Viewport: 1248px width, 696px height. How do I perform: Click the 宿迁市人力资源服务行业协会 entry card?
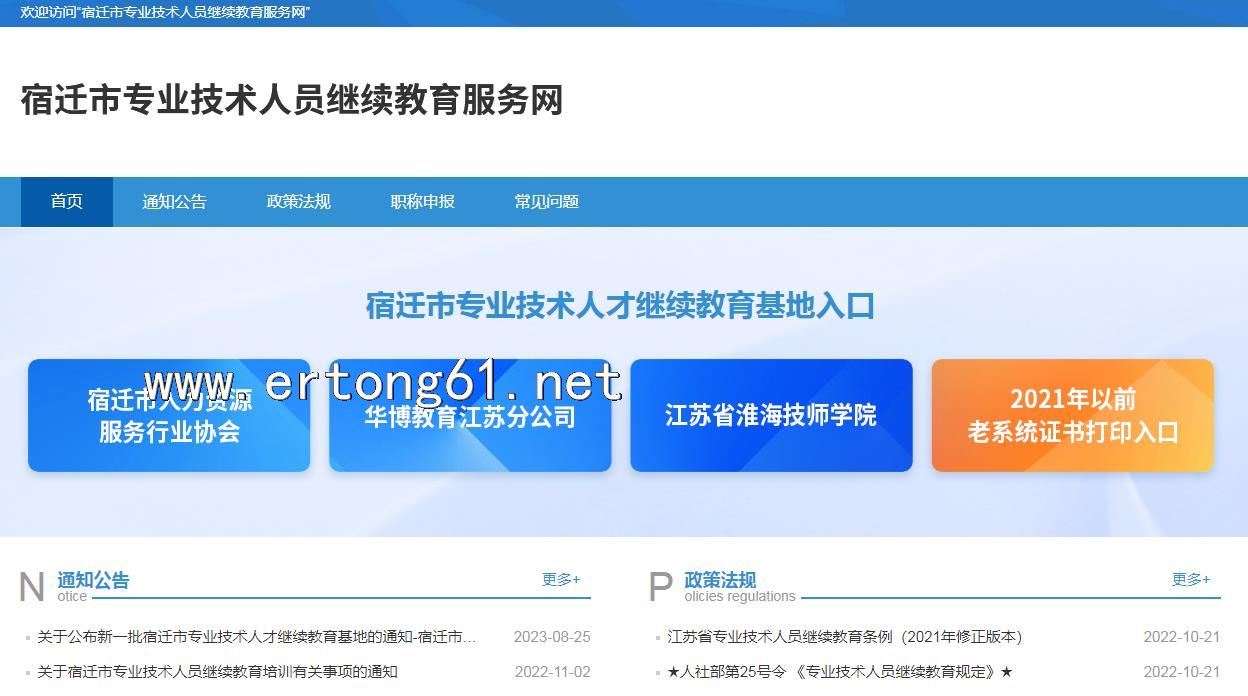point(169,416)
